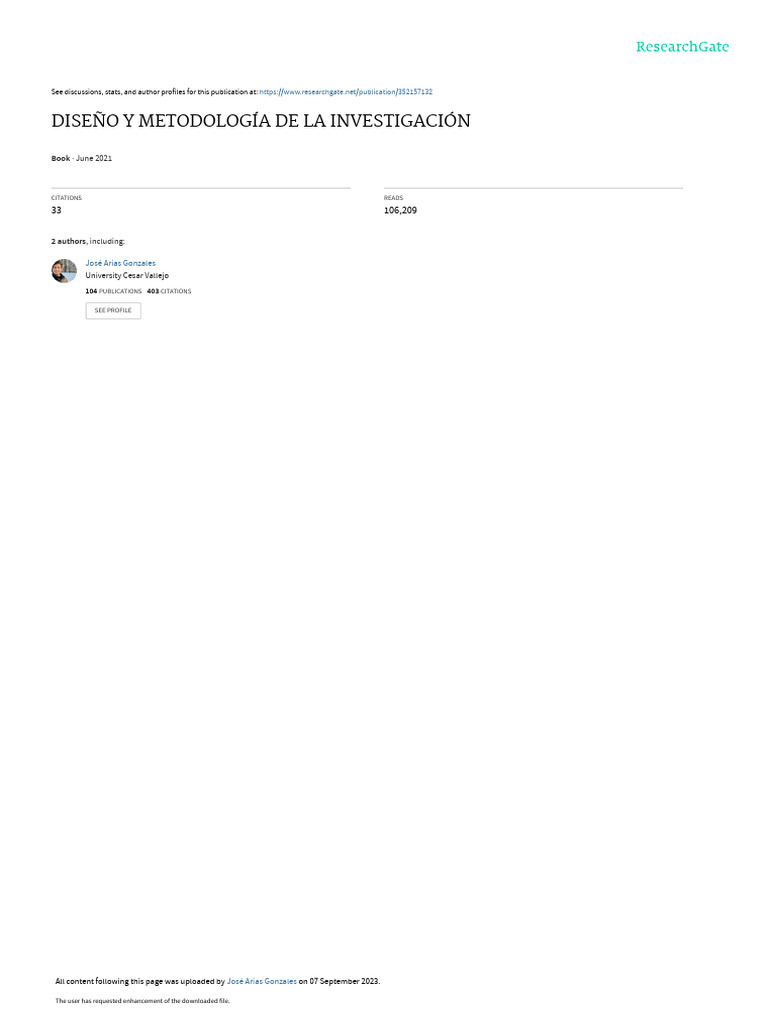Click the June 2021 publication date
The height and width of the screenshot is (1024, 768).
point(93,159)
